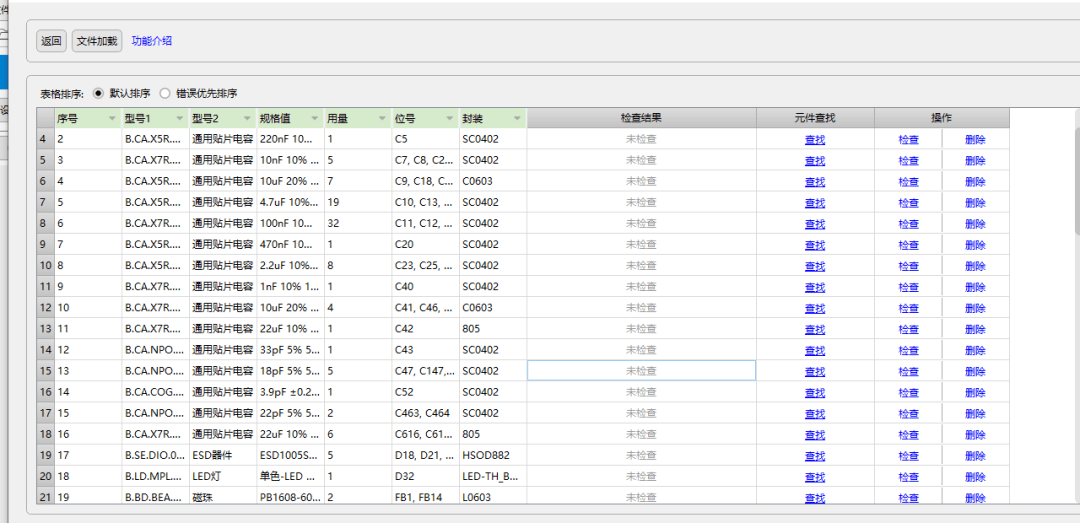Select row header number 12

(x=45, y=308)
